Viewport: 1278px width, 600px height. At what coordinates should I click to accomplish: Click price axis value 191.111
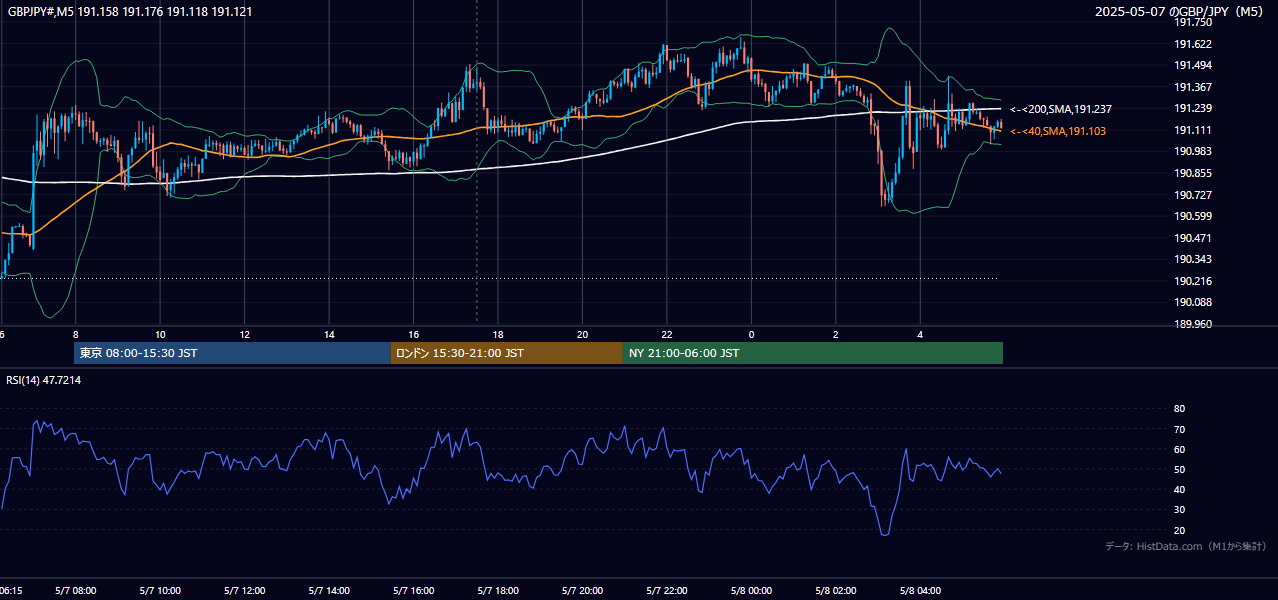[x=1192, y=130]
